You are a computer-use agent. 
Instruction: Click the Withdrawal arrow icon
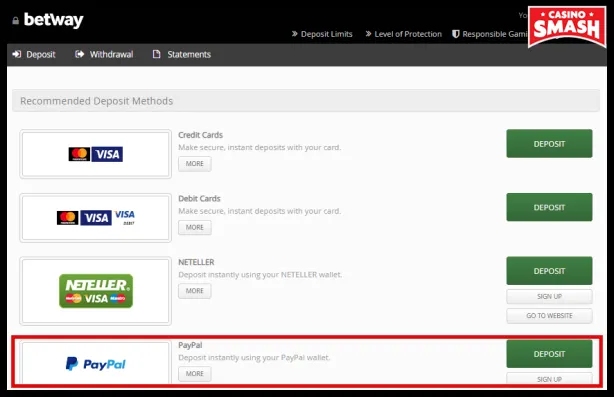pos(79,54)
